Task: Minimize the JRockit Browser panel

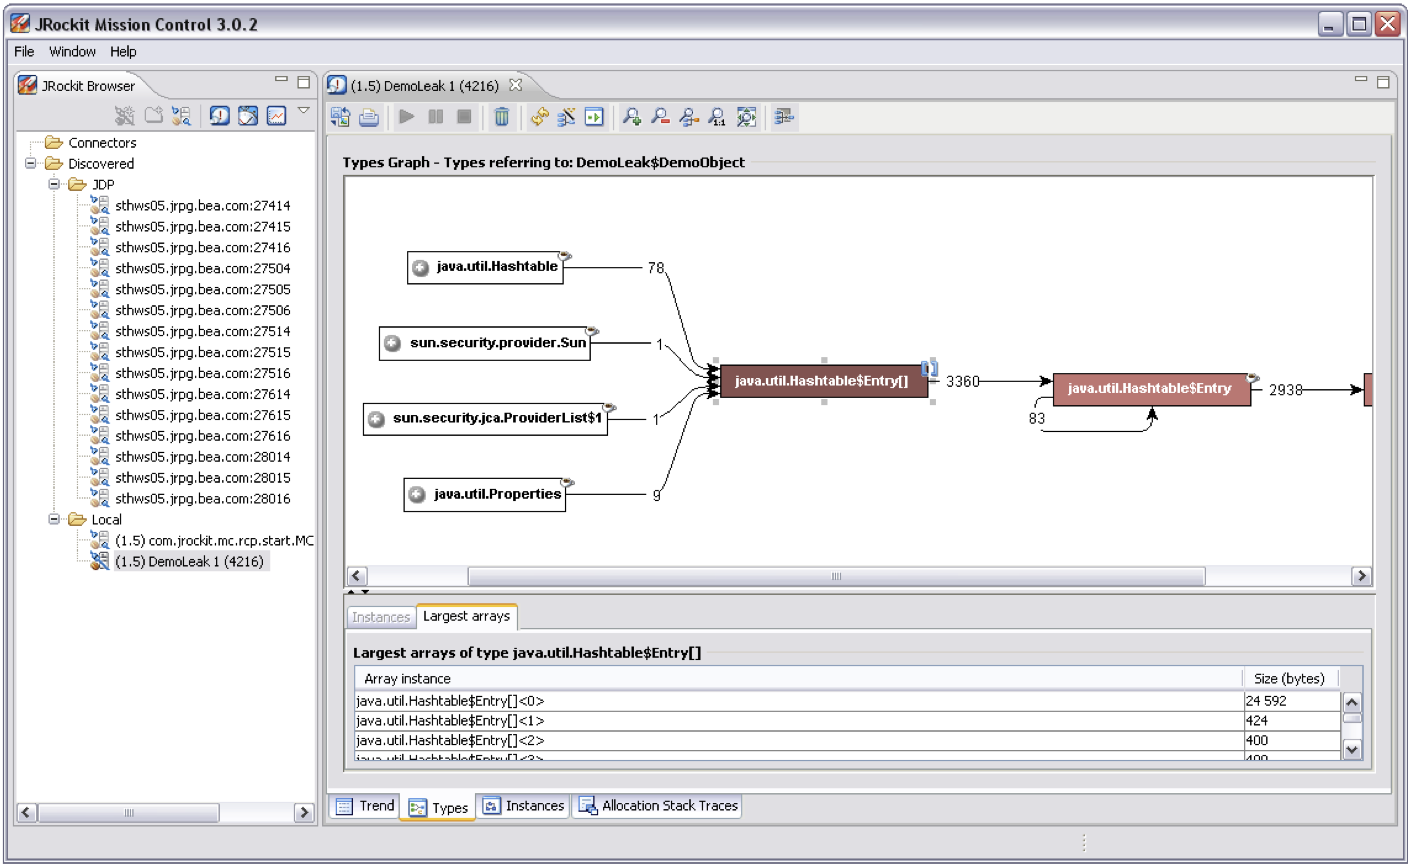Action: pos(281,80)
